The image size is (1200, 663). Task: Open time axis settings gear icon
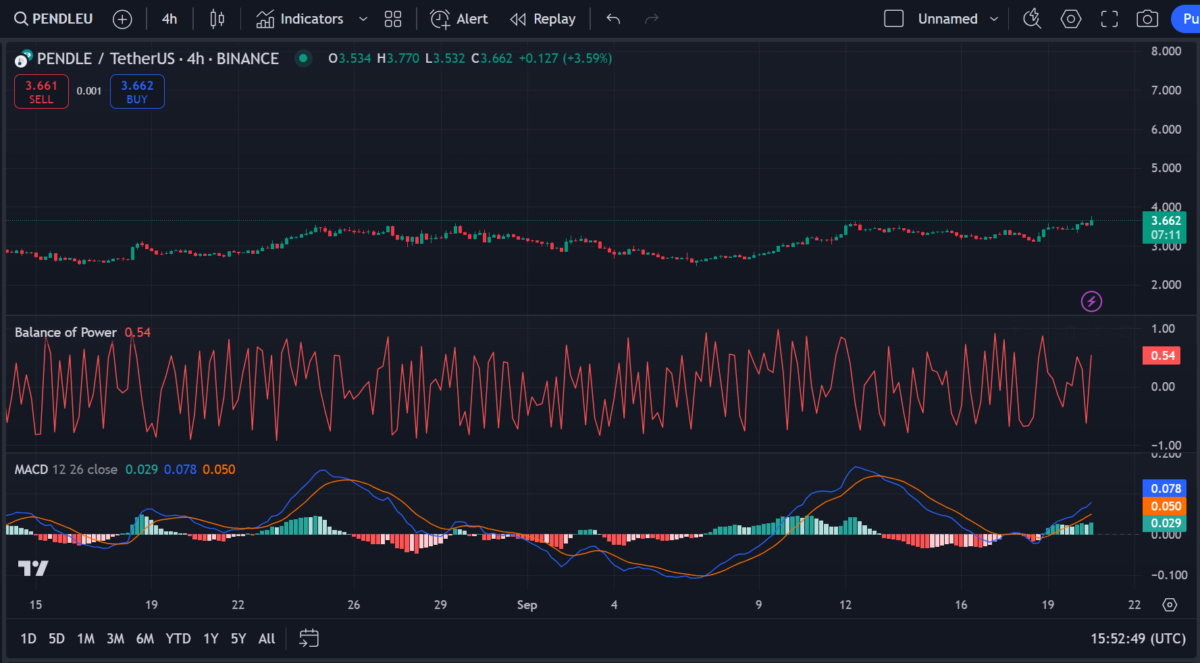pos(1169,605)
